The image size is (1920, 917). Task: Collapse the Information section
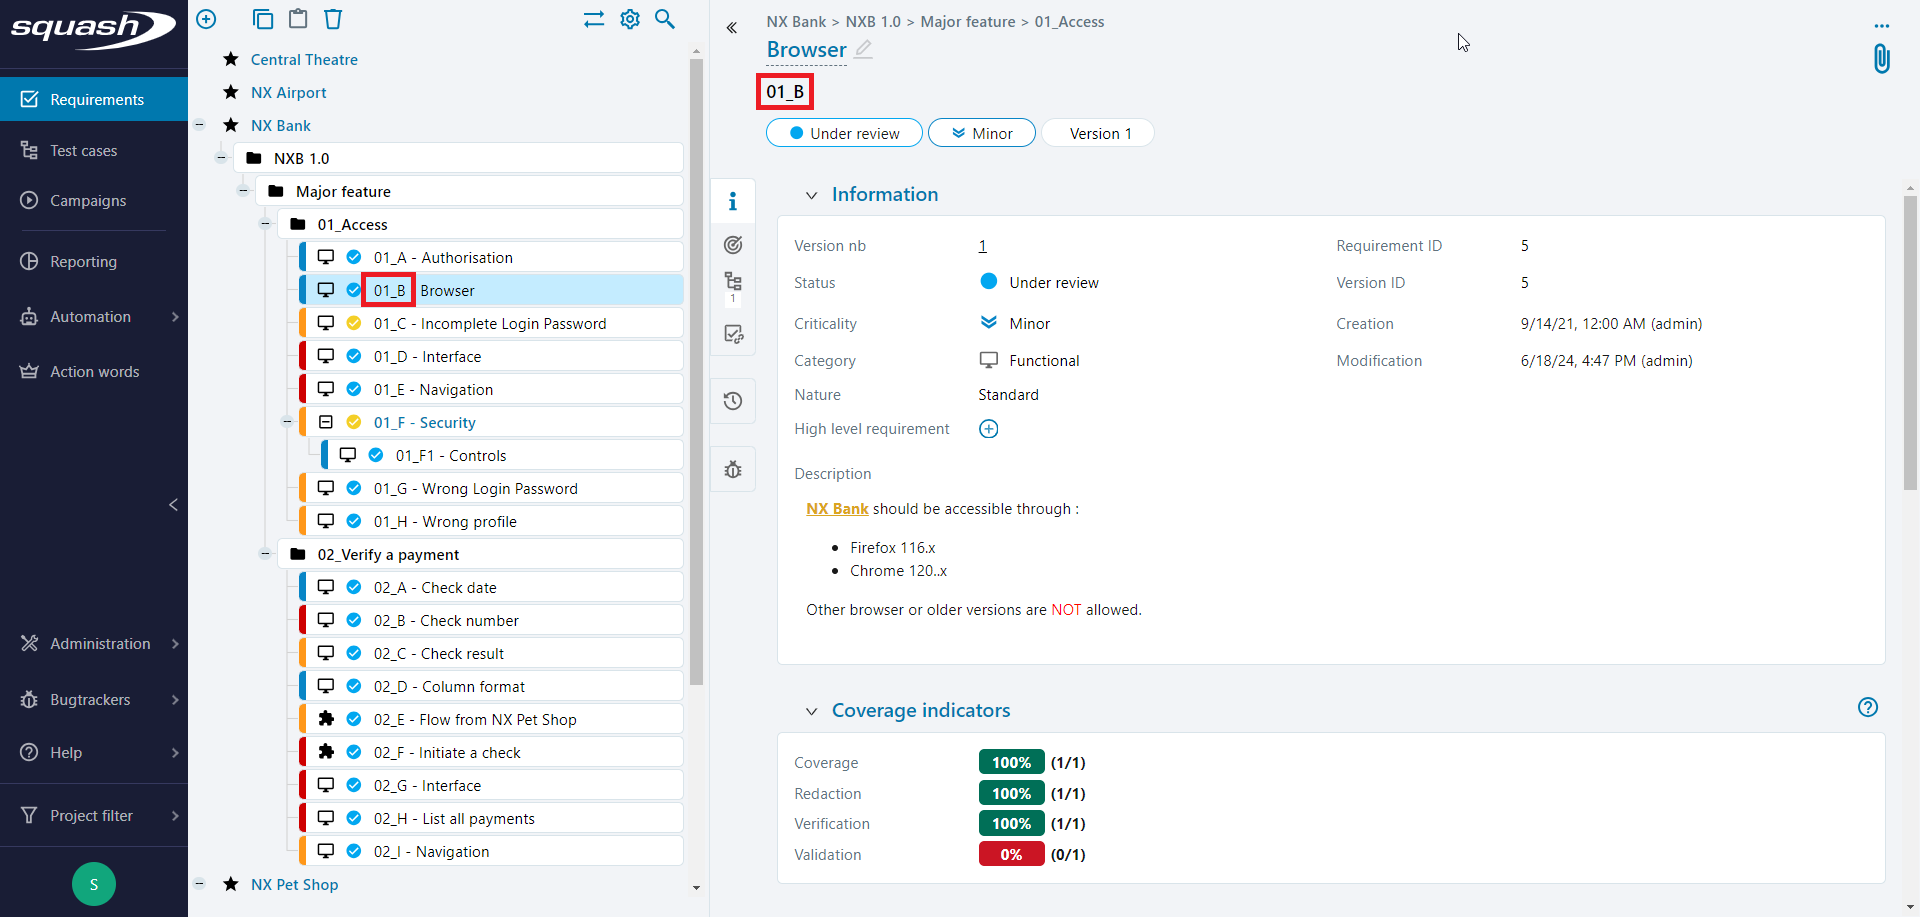pos(812,195)
